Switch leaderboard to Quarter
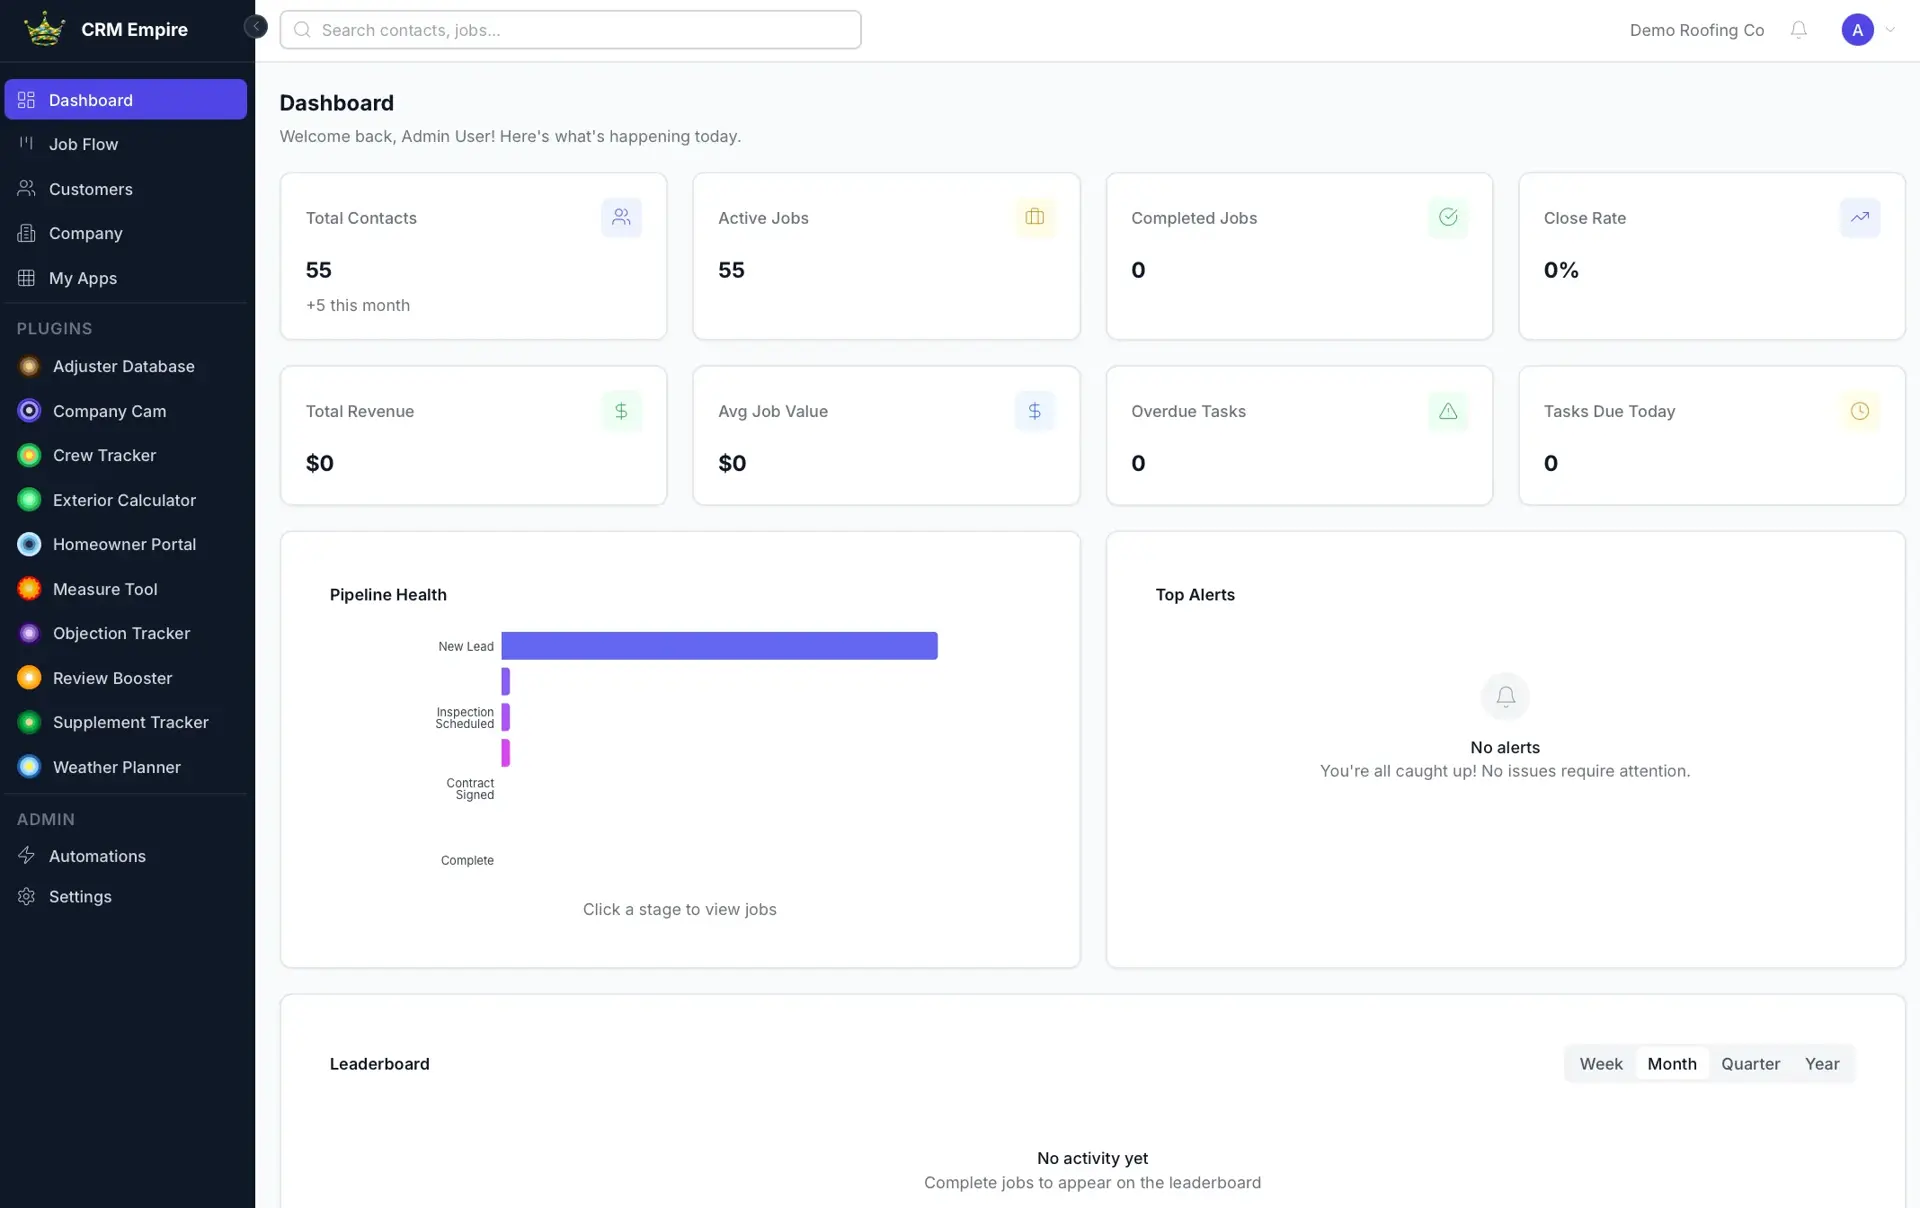Image resolution: width=1920 pixels, height=1208 pixels. click(x=1750, y=1064)
